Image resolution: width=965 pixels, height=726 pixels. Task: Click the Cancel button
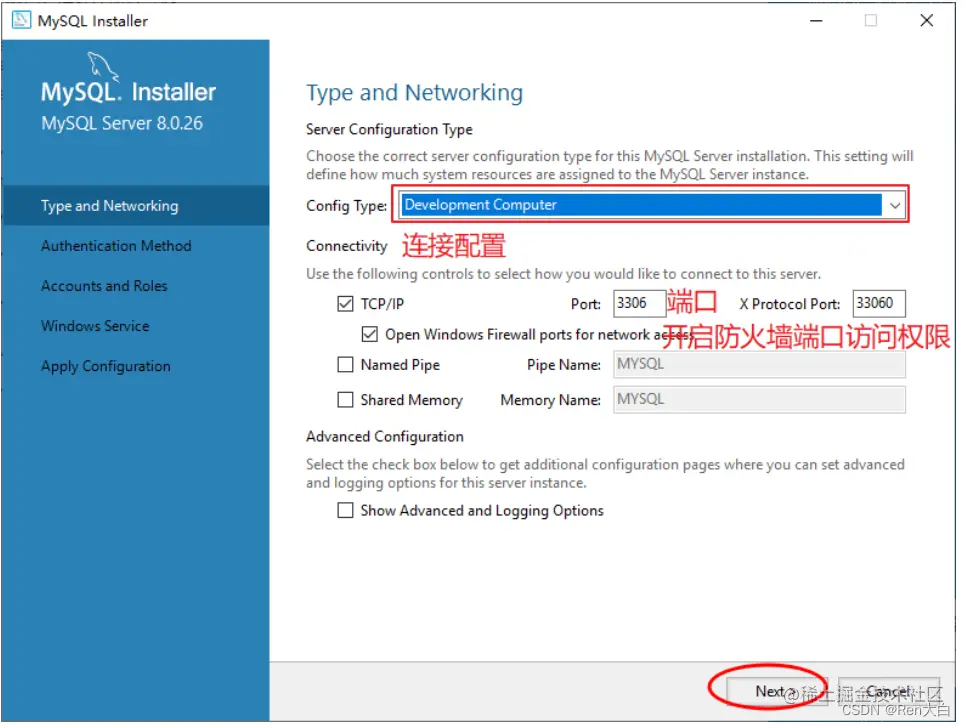tap(889, 692)
